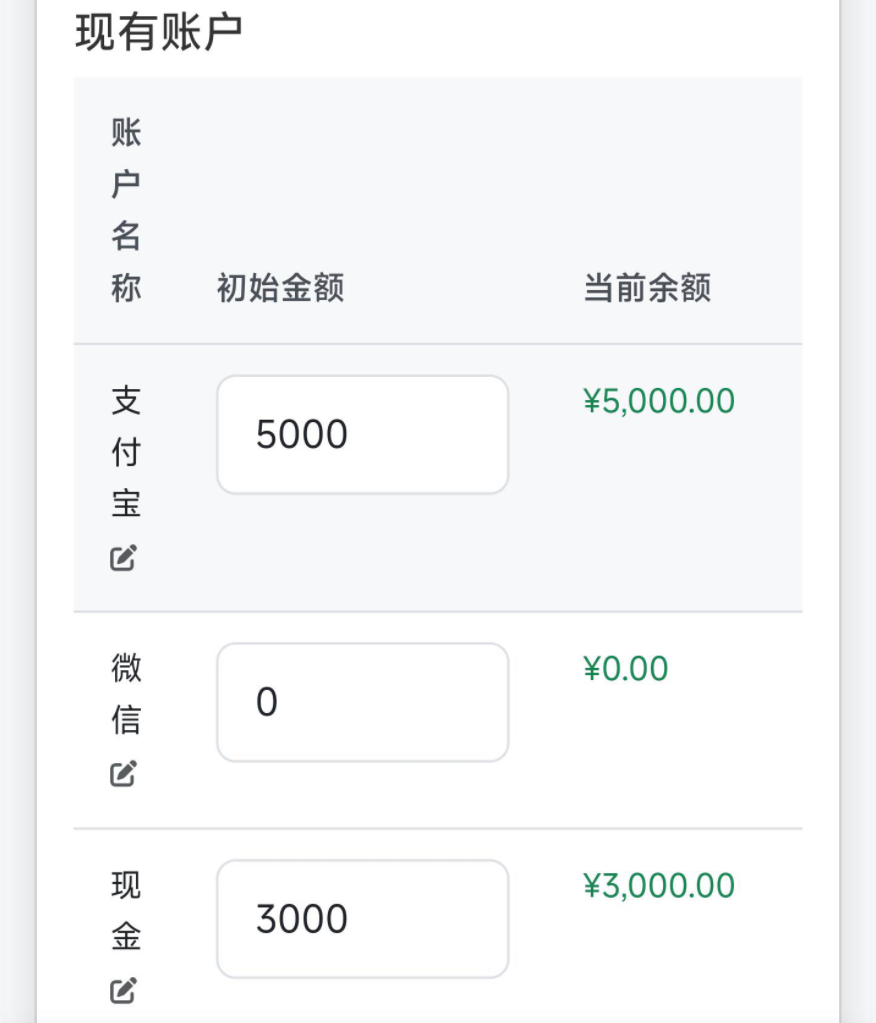Select the 现金 account name
Image resolution: width=876 pixels, height=1023 pixels.
(x=126, y=911)
